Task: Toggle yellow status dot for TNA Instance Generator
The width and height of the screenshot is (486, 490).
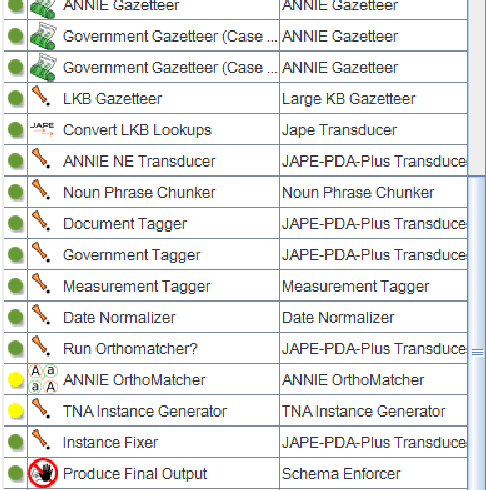Action: pos(15,411)
